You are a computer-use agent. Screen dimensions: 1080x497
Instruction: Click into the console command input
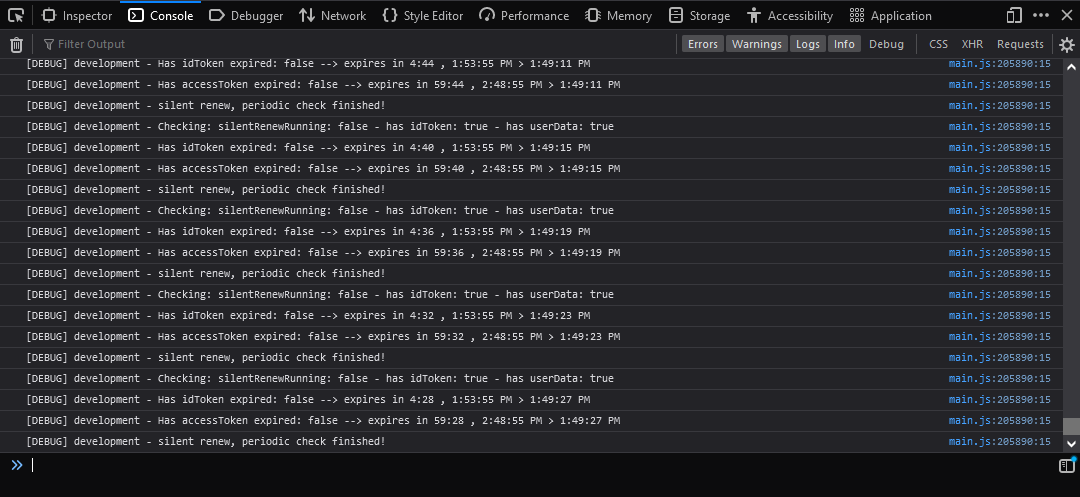(x=541, y=465)
